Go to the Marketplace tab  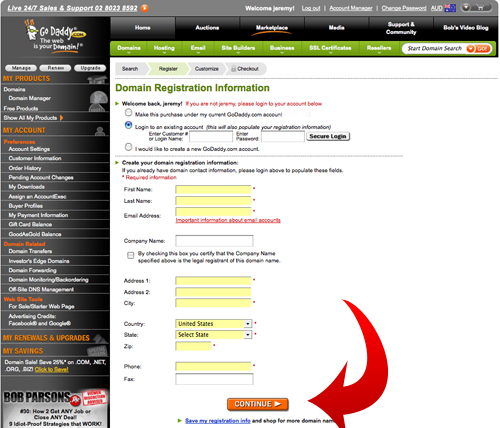click(x=272, y=28)
